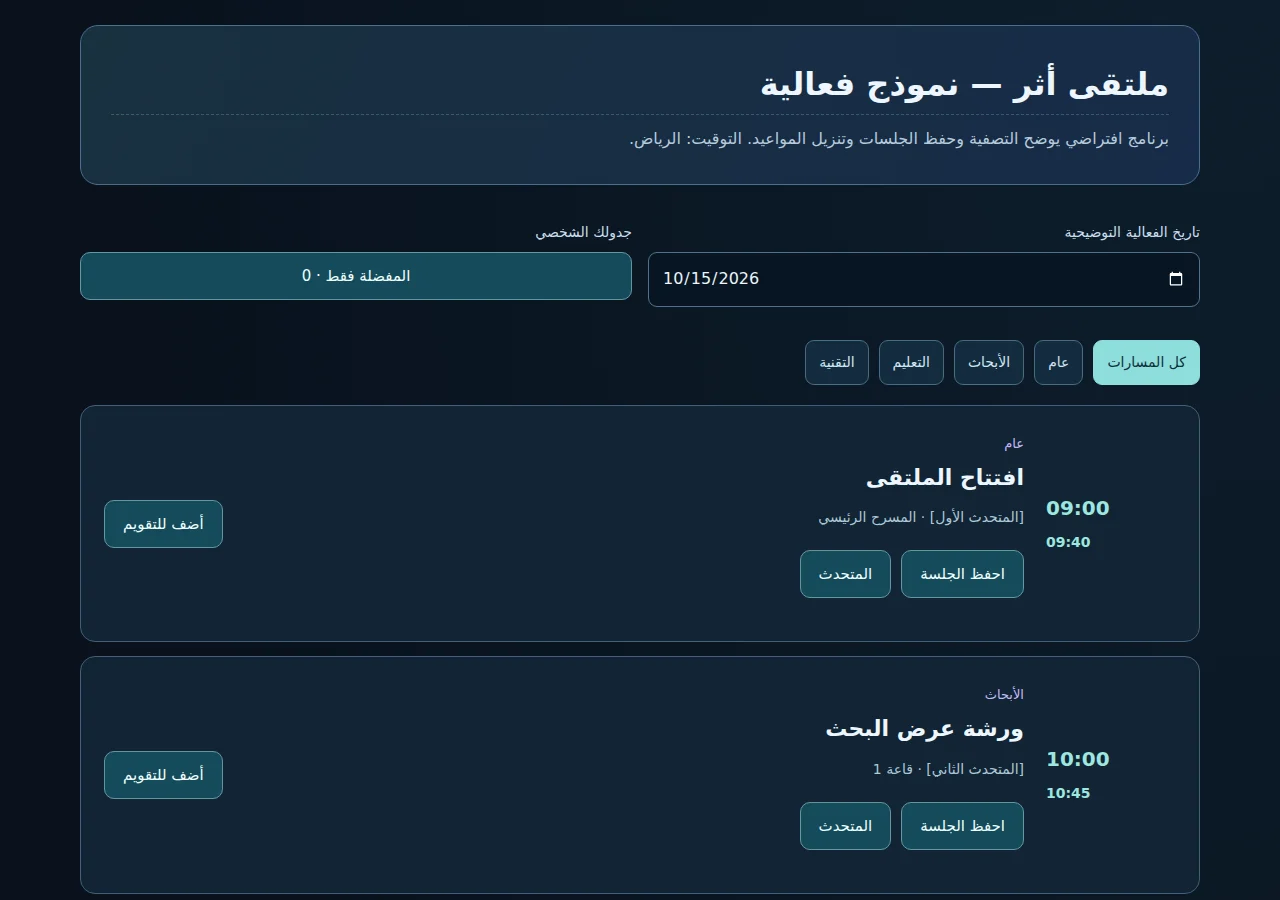Image resolution: width=1280 pixels, height=900 pixels.
Task: Filter sessions by التعليم track
Action: point(911,362)
